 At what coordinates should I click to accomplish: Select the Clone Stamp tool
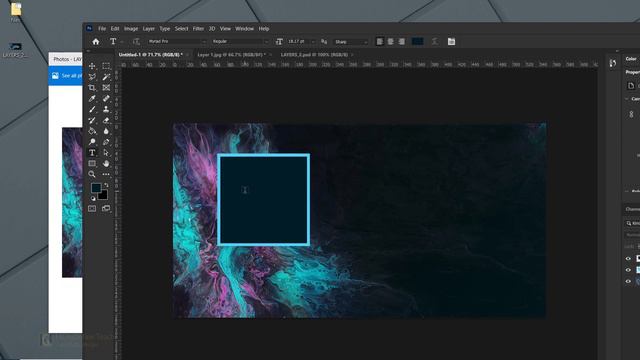[x=106, y=109]
